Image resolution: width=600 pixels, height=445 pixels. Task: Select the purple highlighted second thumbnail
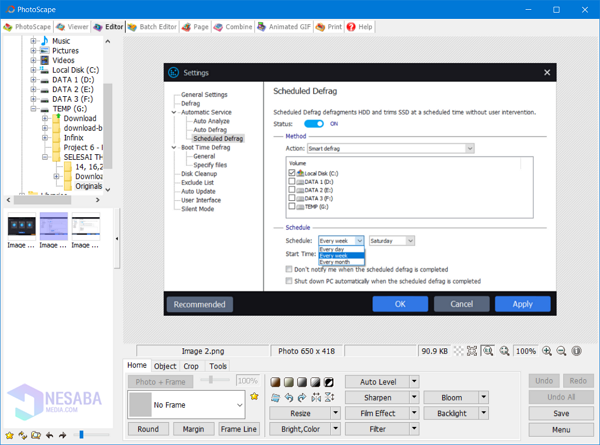tap(54, 227)
